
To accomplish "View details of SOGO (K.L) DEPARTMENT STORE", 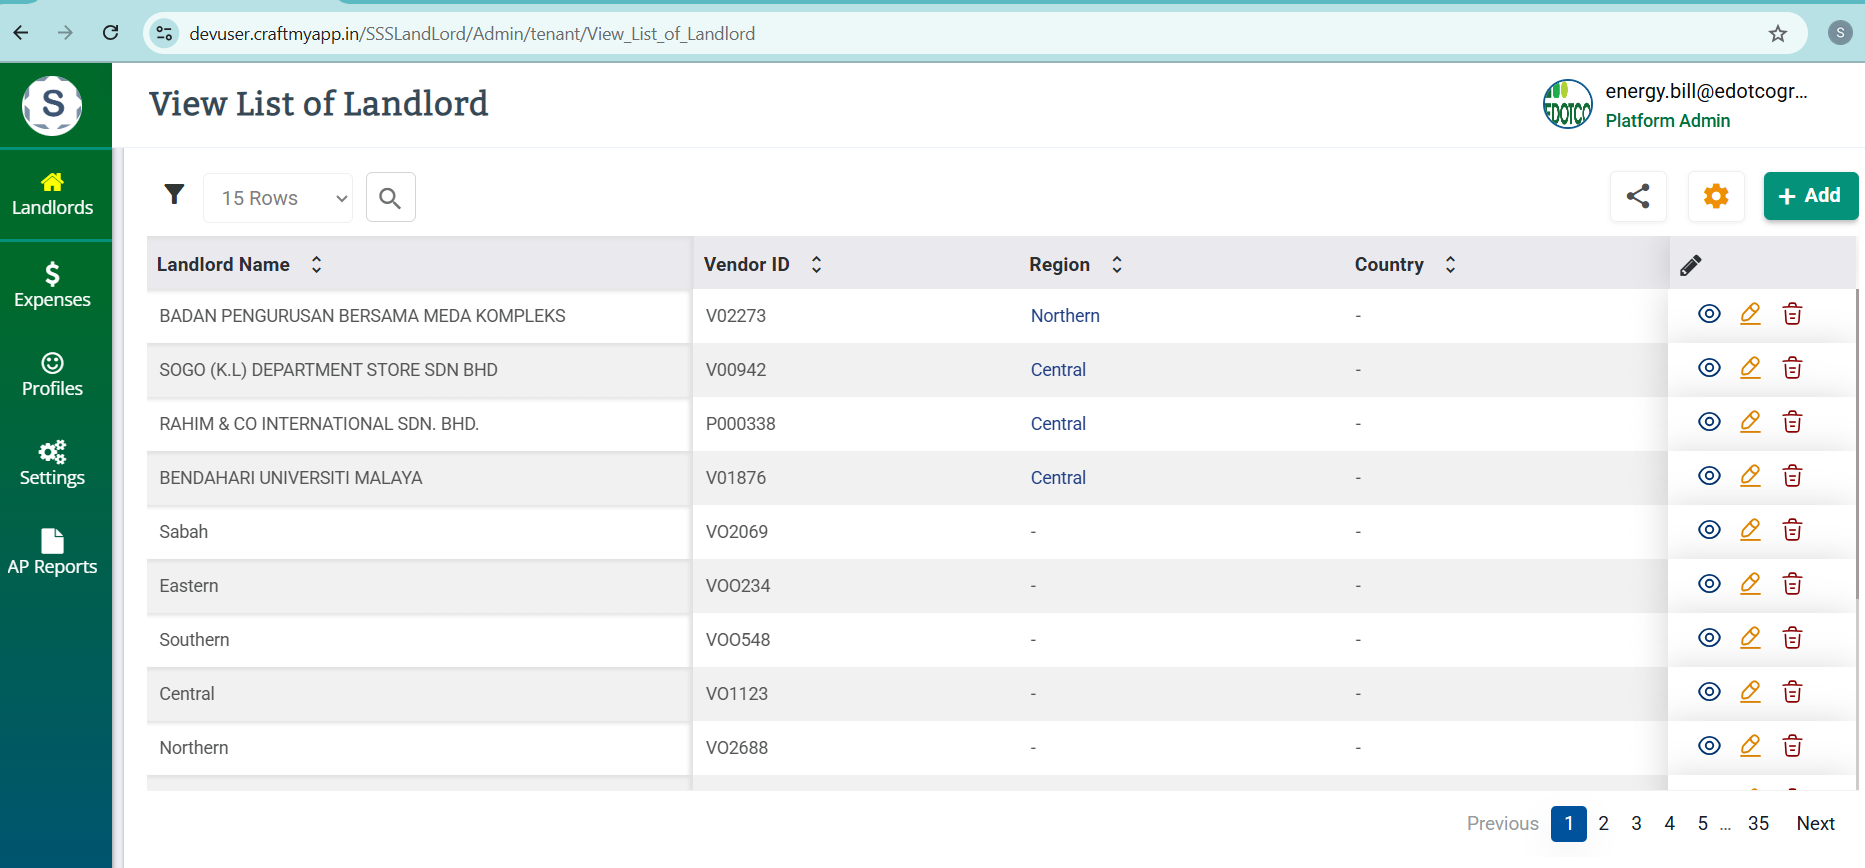I will click(x=1710, y=368).
